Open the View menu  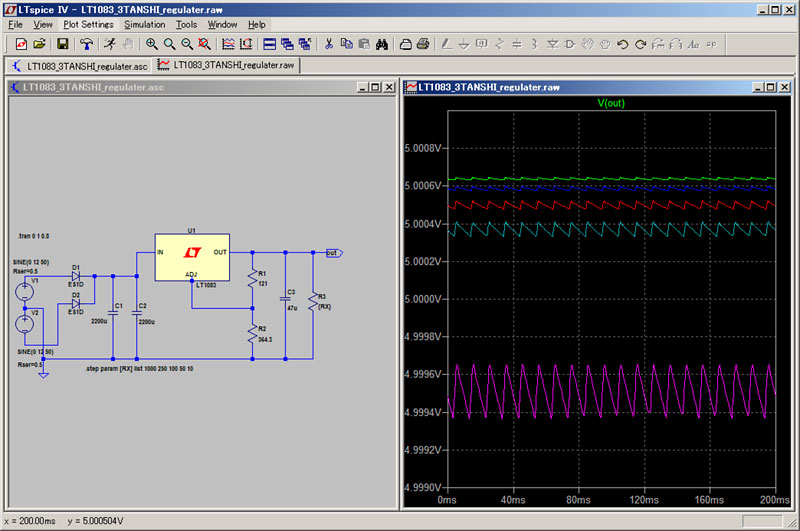(x=43, y=24)
